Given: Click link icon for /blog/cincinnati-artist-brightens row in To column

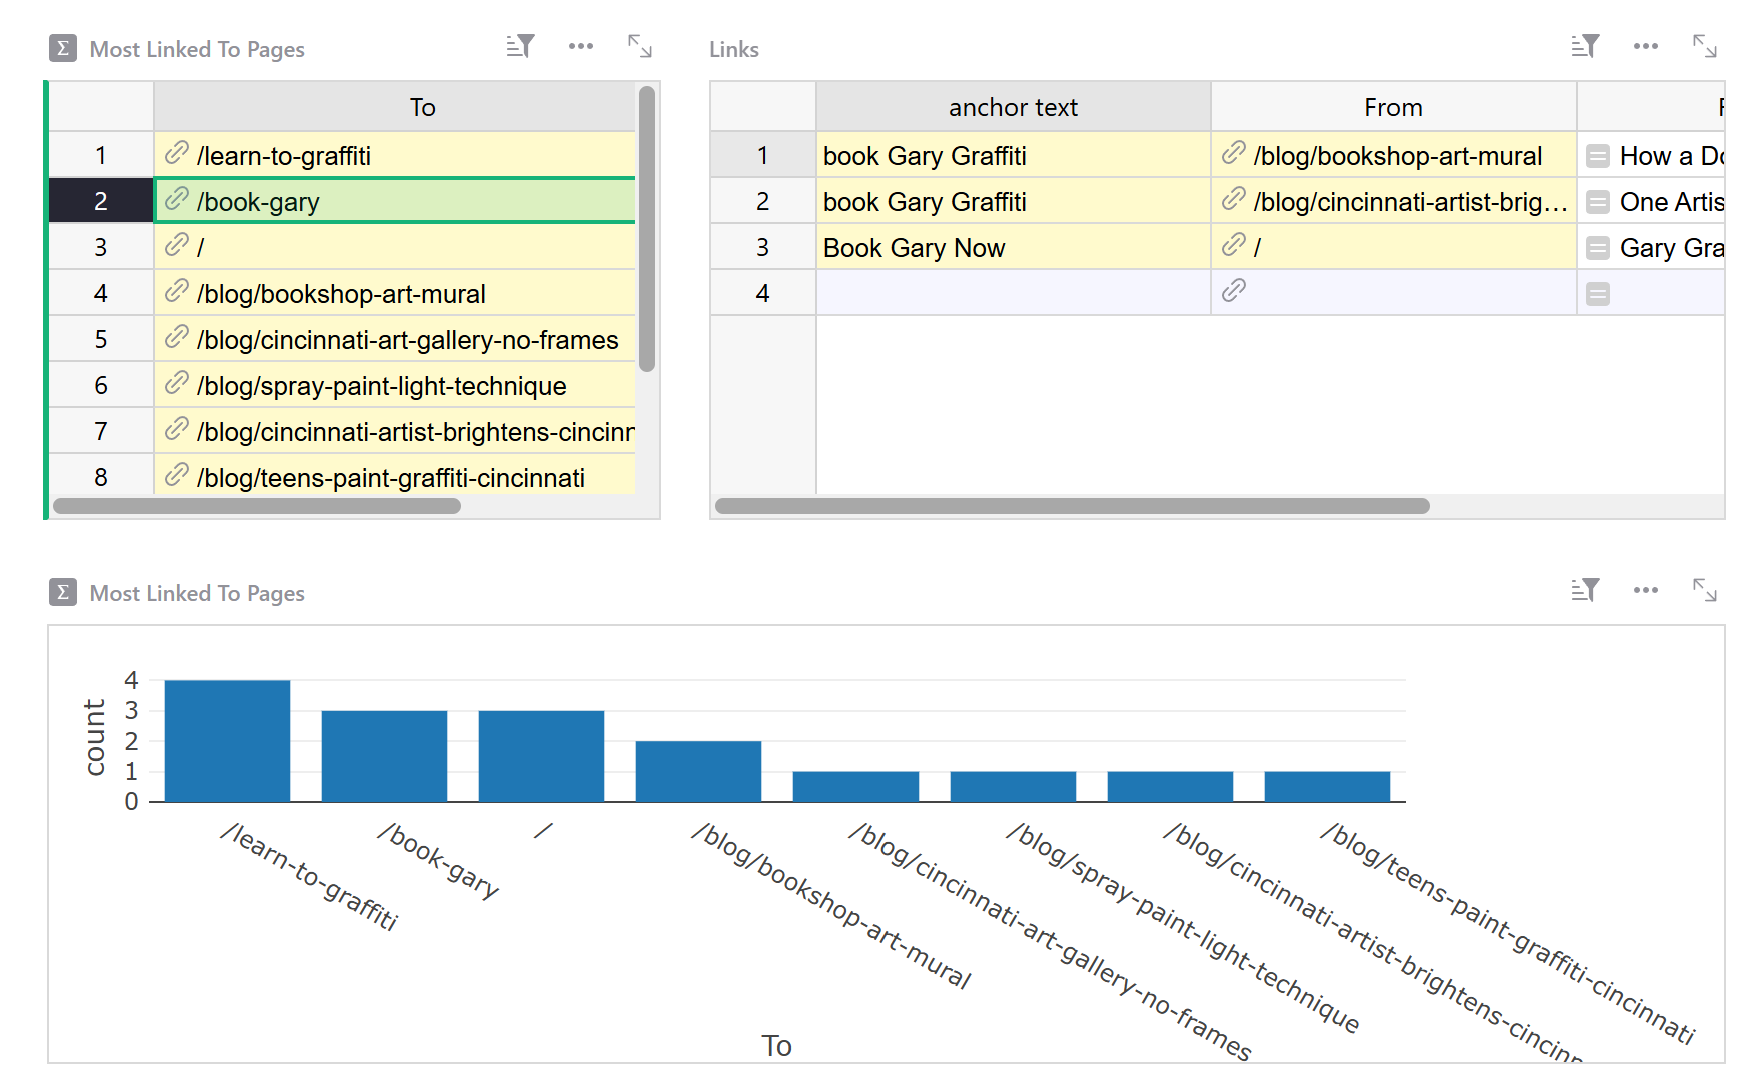Looking at the screenshot, I should (177, 429).
